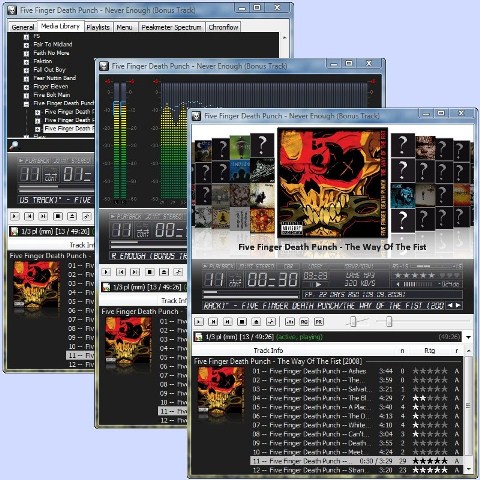Stop playback using front window stop button
This screenshot has width=480, height=480.
tap(242, 322)
